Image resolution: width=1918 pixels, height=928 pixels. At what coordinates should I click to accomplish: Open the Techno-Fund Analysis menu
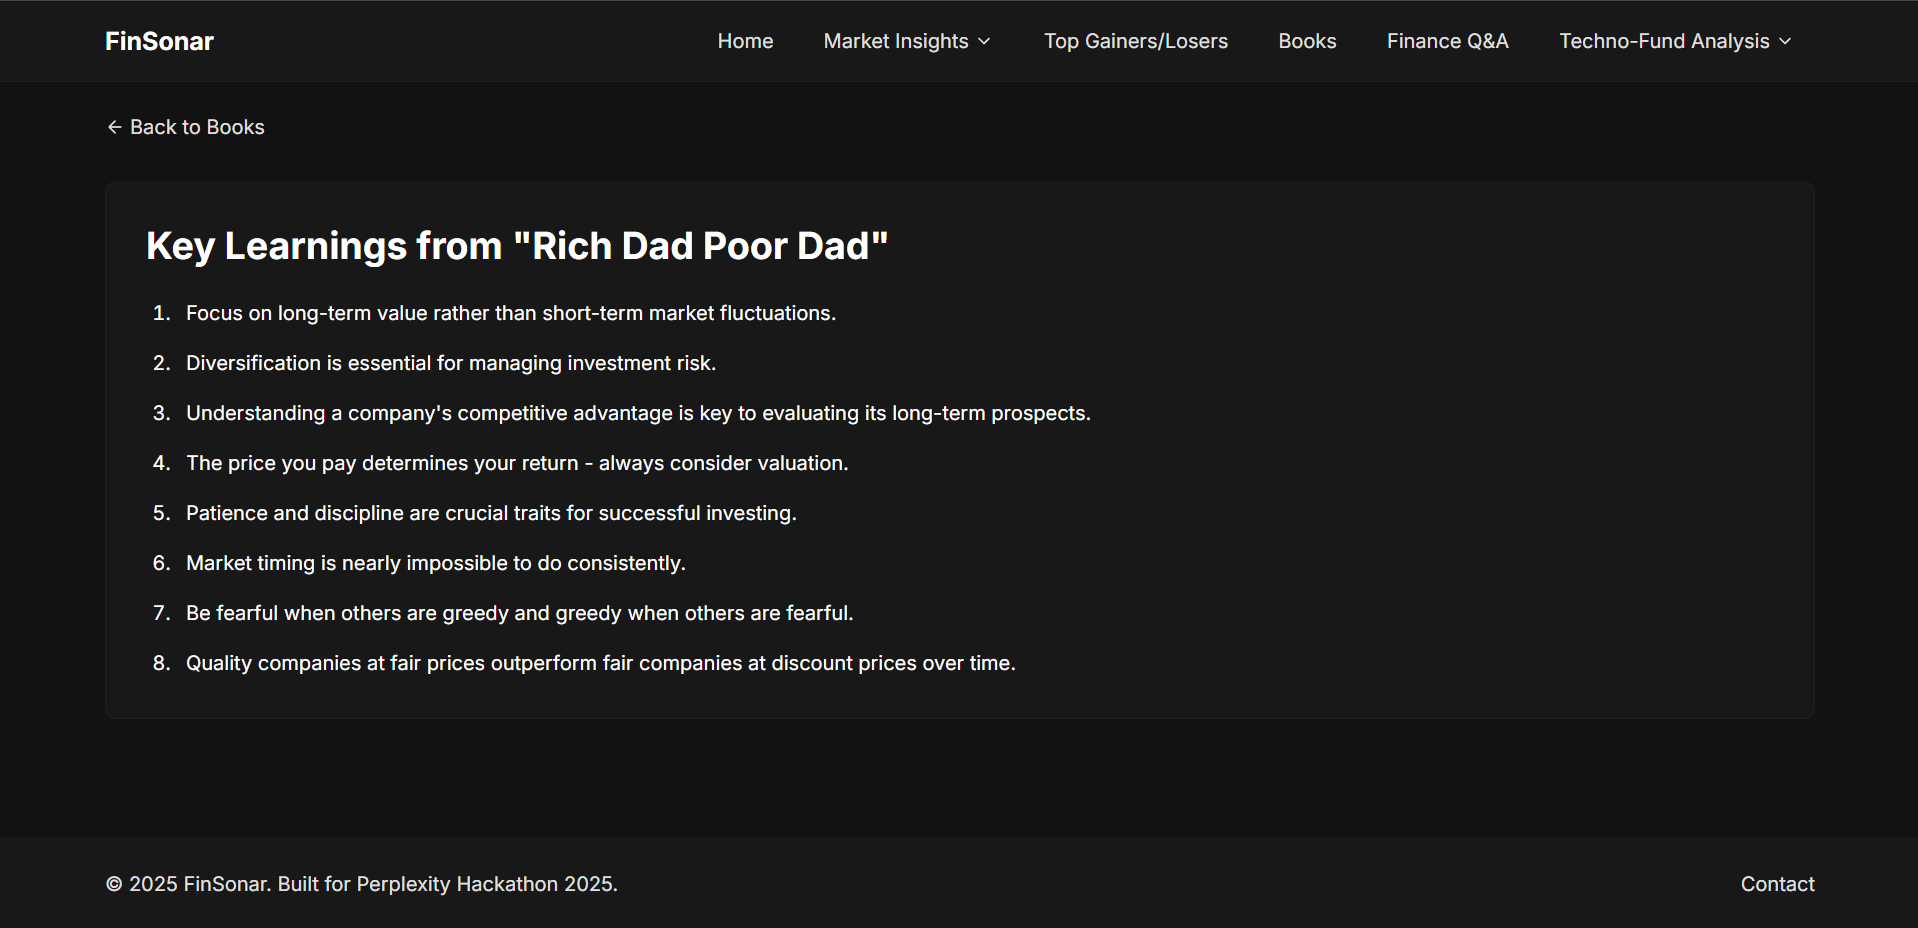[x=1676, y=41]
